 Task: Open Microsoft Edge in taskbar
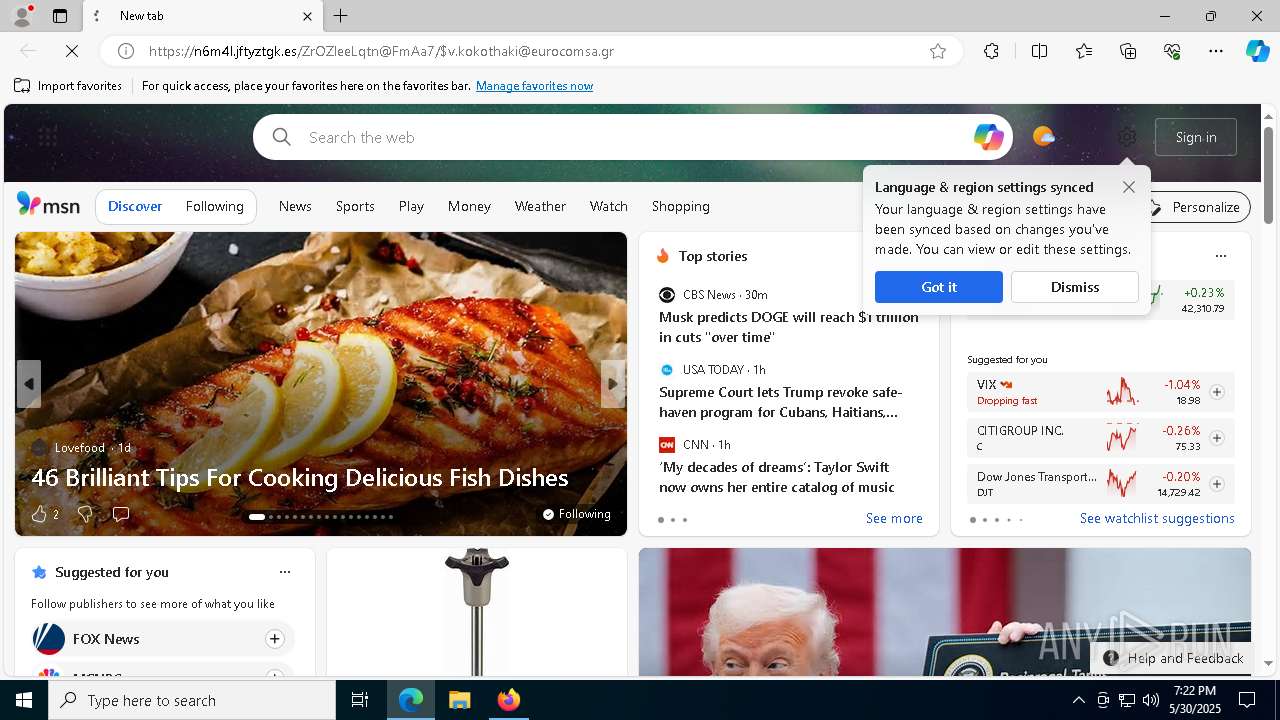(x=411, y=700)
